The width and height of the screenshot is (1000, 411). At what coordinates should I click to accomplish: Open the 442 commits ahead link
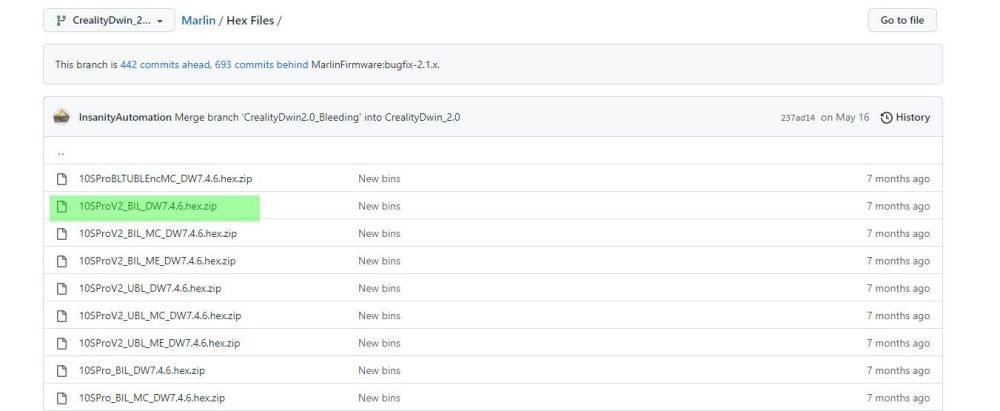(x=166, y=64)
